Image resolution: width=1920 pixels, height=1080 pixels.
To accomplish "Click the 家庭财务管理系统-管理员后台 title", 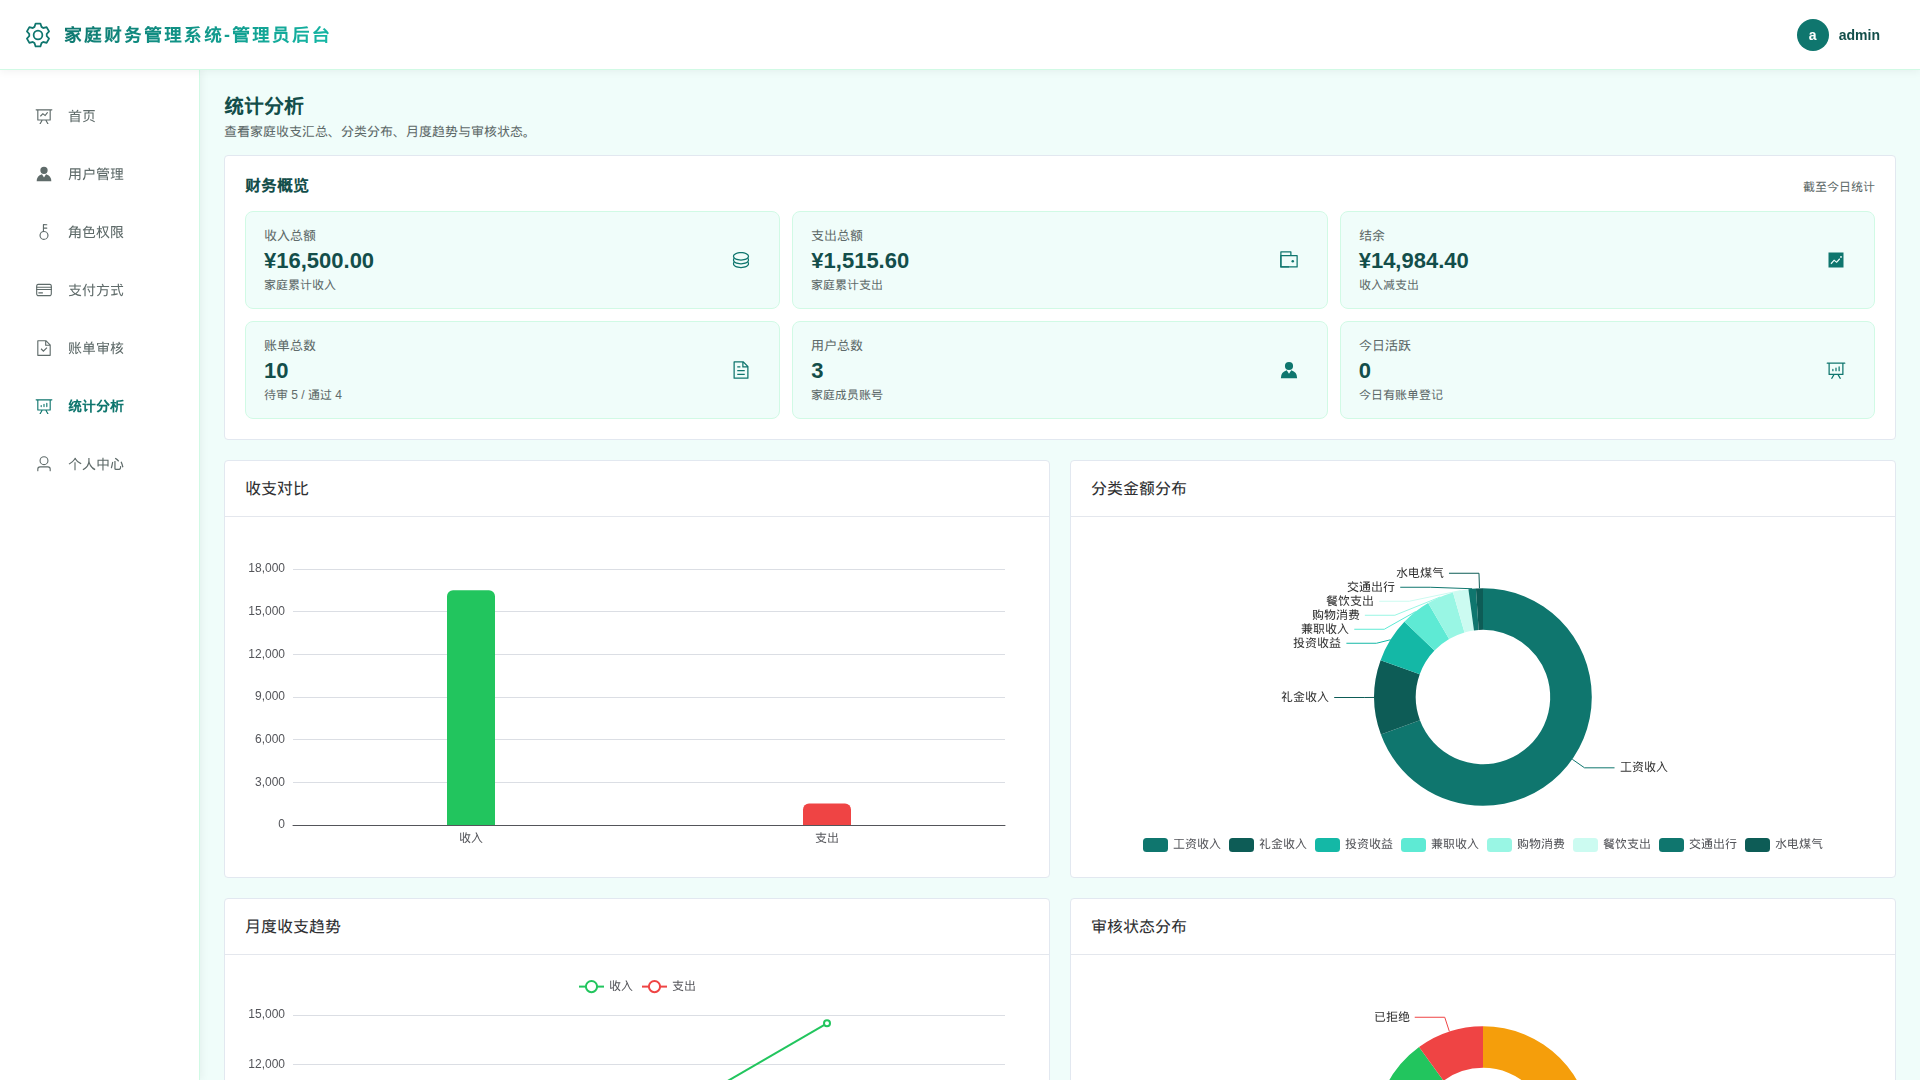I will 197,35.
